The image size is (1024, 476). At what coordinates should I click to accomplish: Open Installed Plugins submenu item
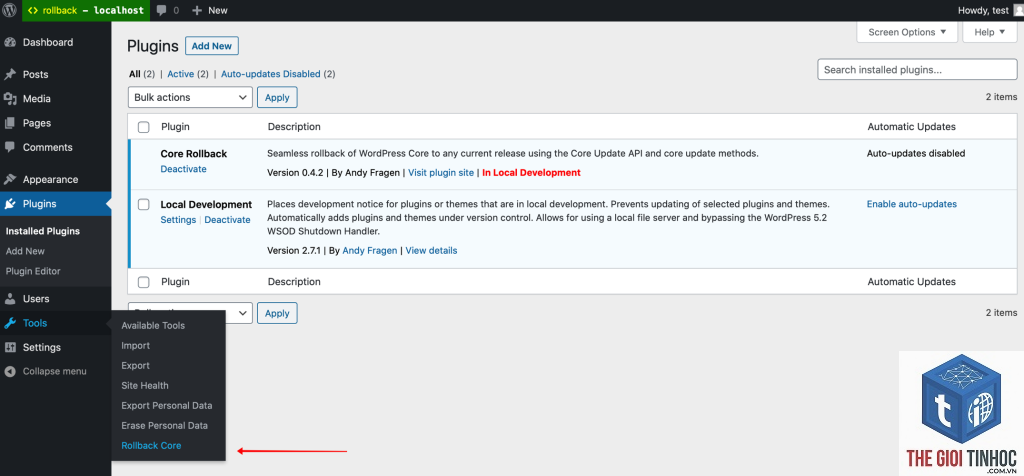[x=42, y=231]
